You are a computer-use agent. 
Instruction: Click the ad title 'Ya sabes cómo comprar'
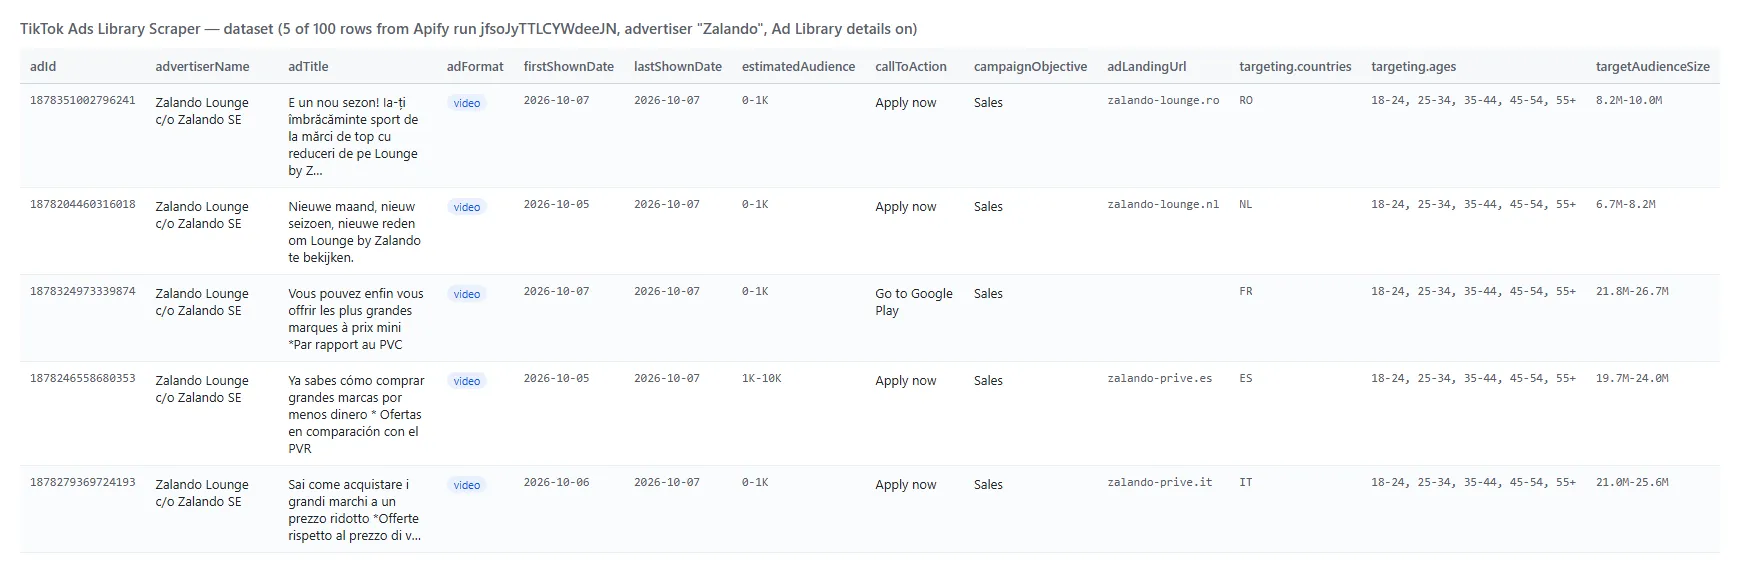tap(356, 414)
